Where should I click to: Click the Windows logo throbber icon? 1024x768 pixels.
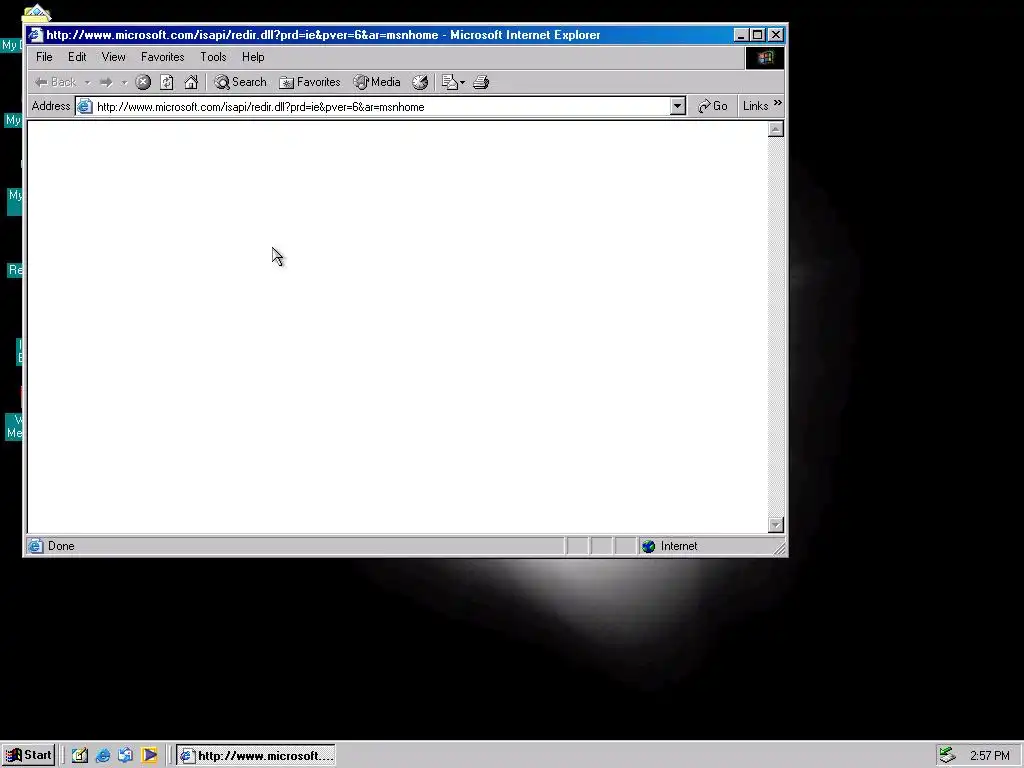(765, 57)
